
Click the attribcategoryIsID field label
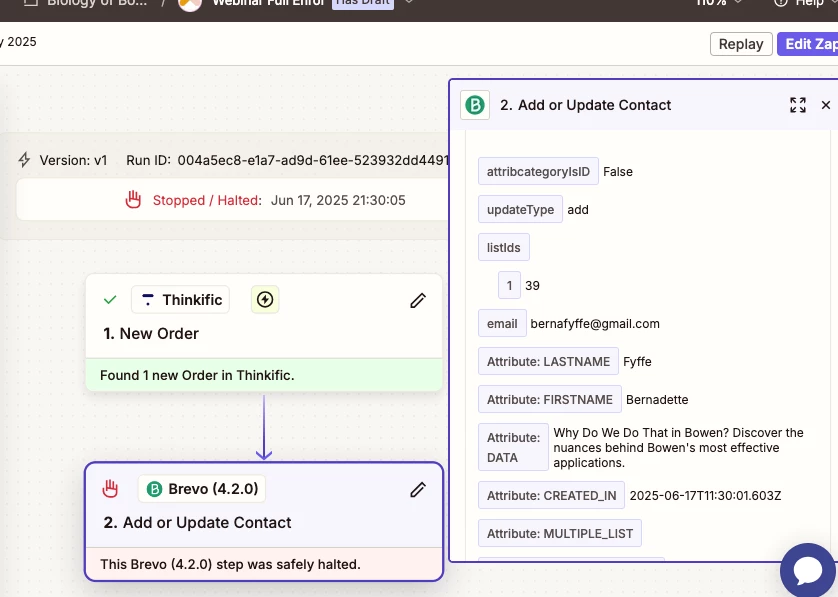tap(538, 172)
